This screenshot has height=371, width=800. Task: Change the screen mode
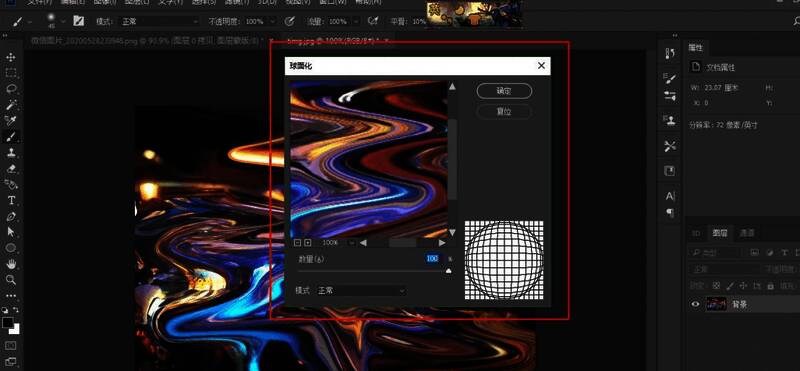[x=11, y=362]
